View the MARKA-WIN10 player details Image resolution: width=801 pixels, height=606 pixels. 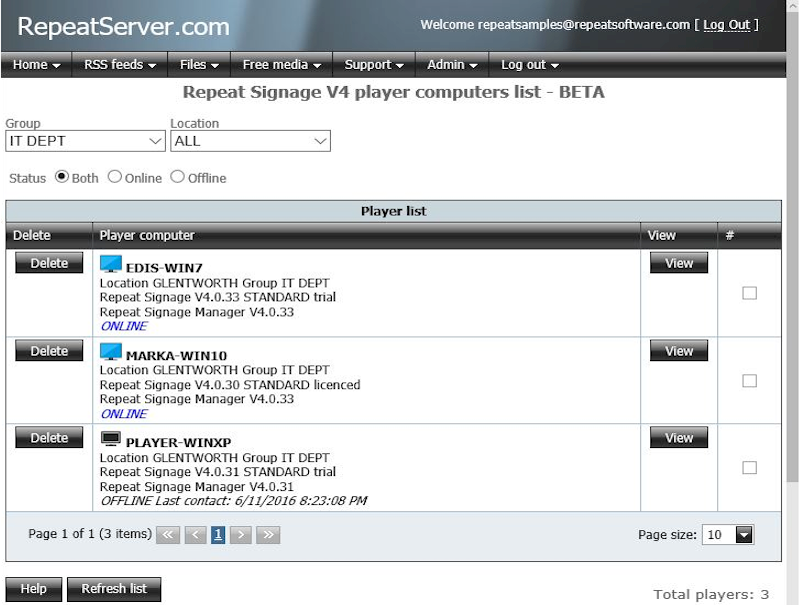point(679,351)
